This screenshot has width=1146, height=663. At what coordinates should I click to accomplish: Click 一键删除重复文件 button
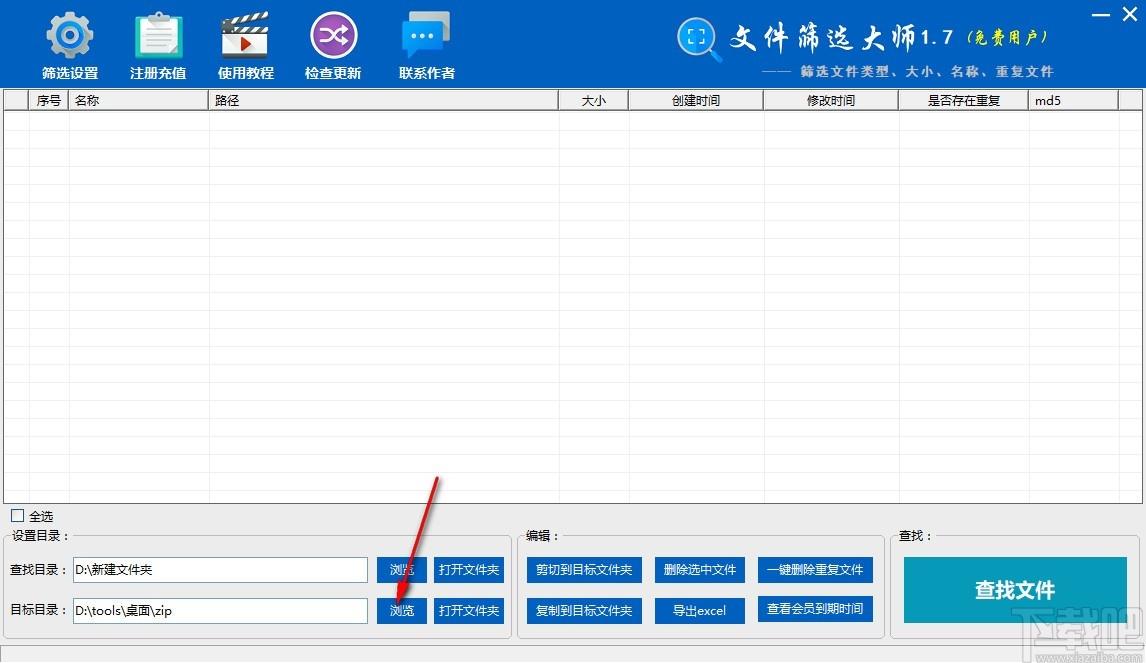(x=815, y=569)
